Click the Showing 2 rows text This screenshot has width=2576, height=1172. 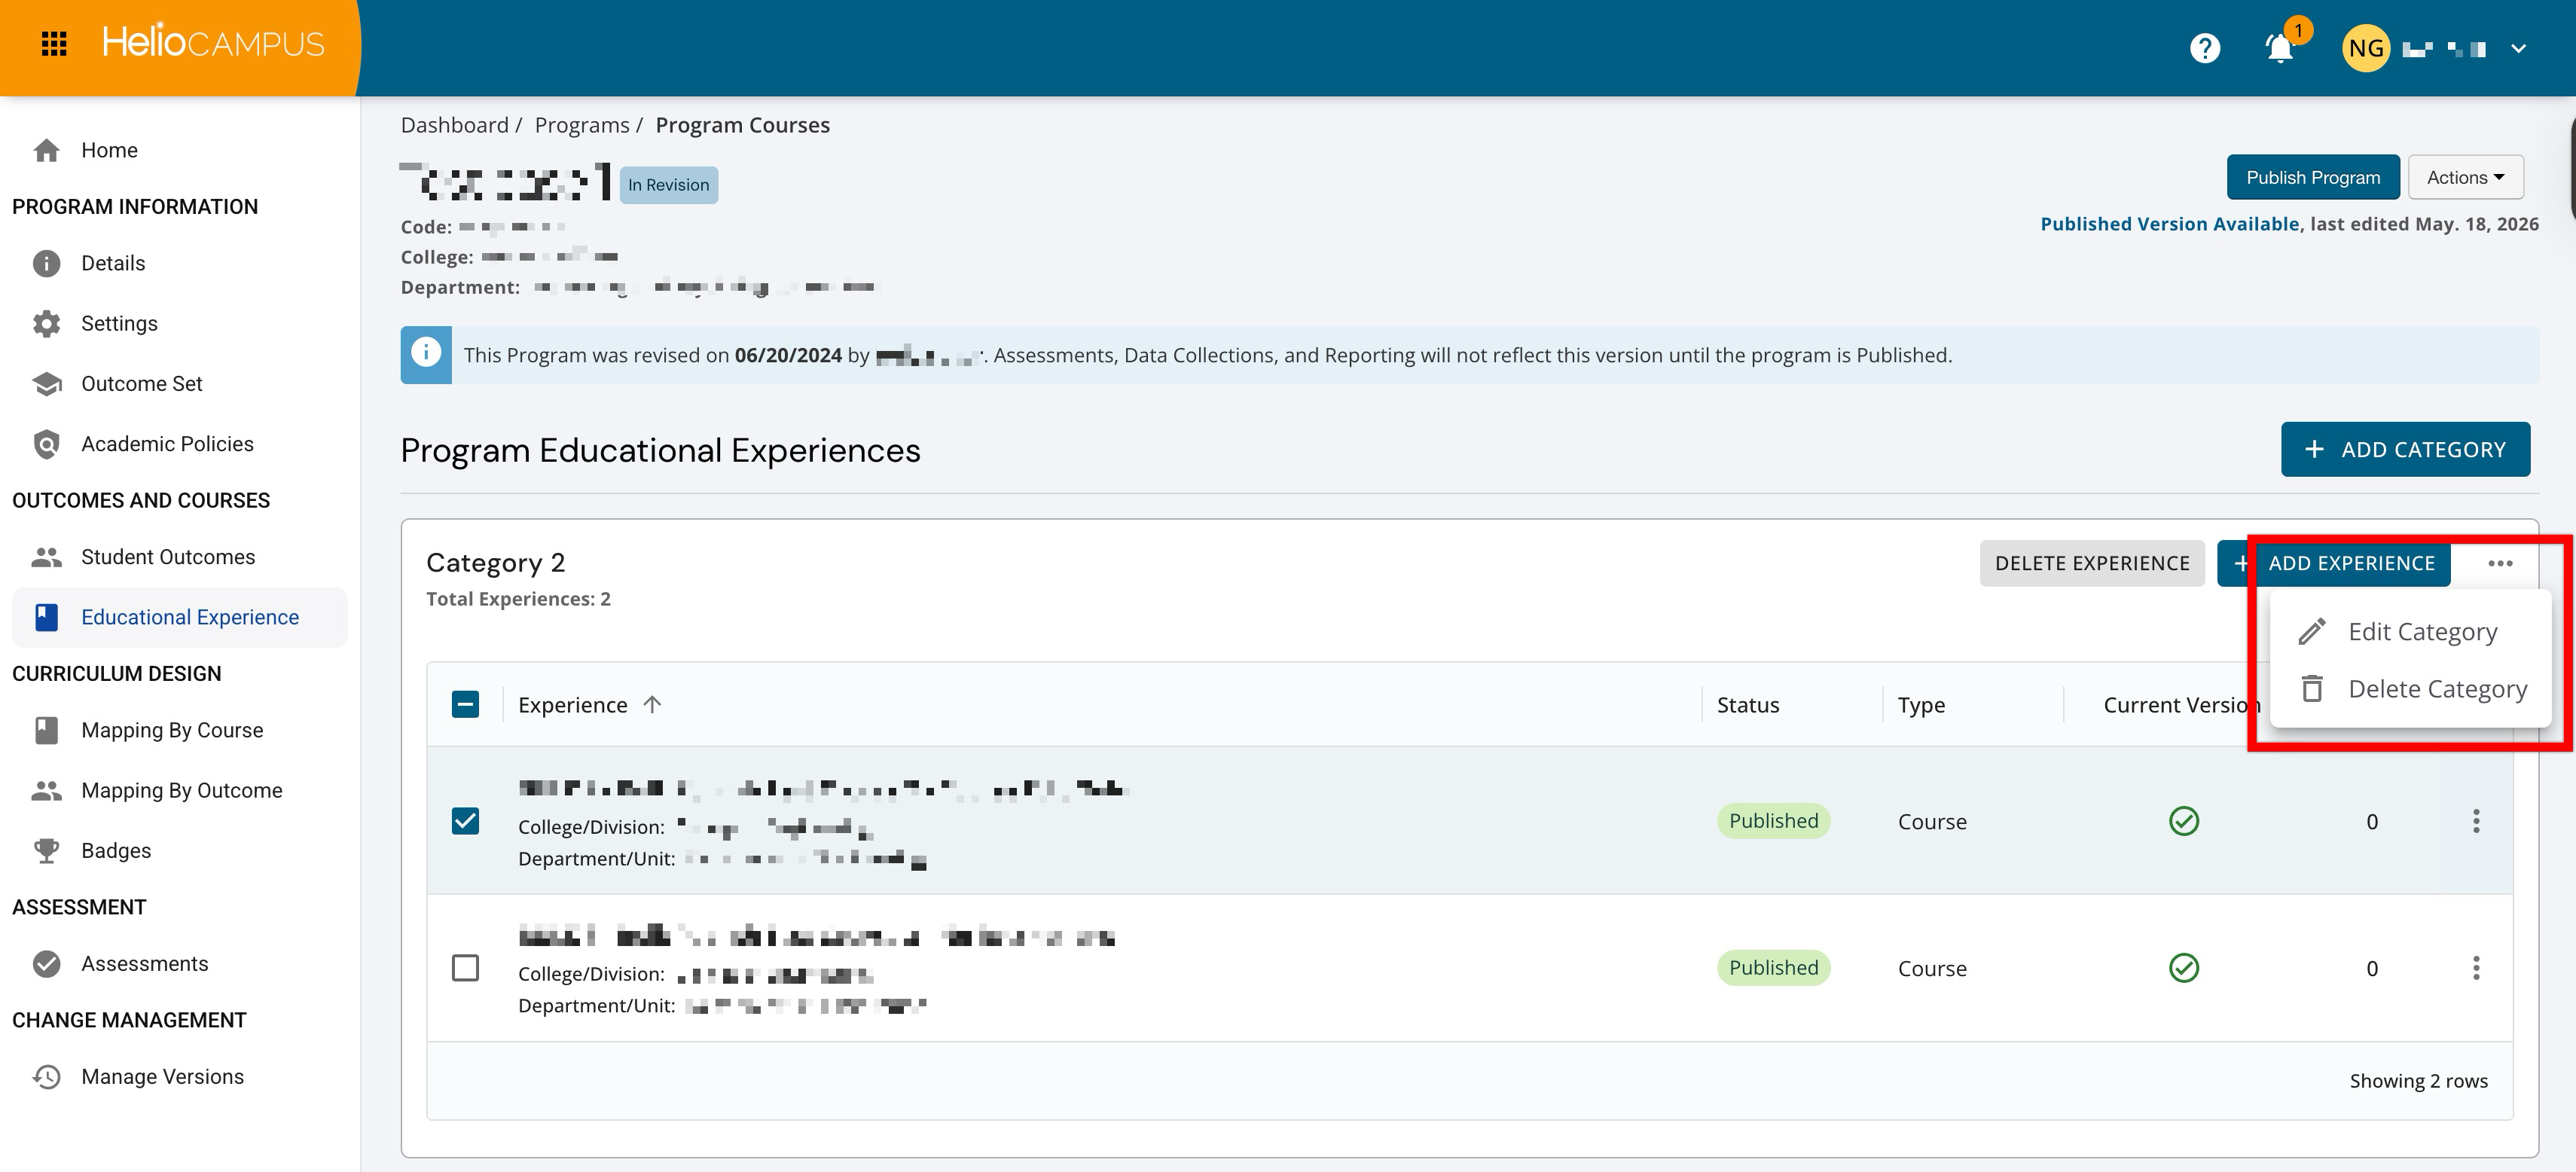pyautogui.click(x=2418, y=1081)
